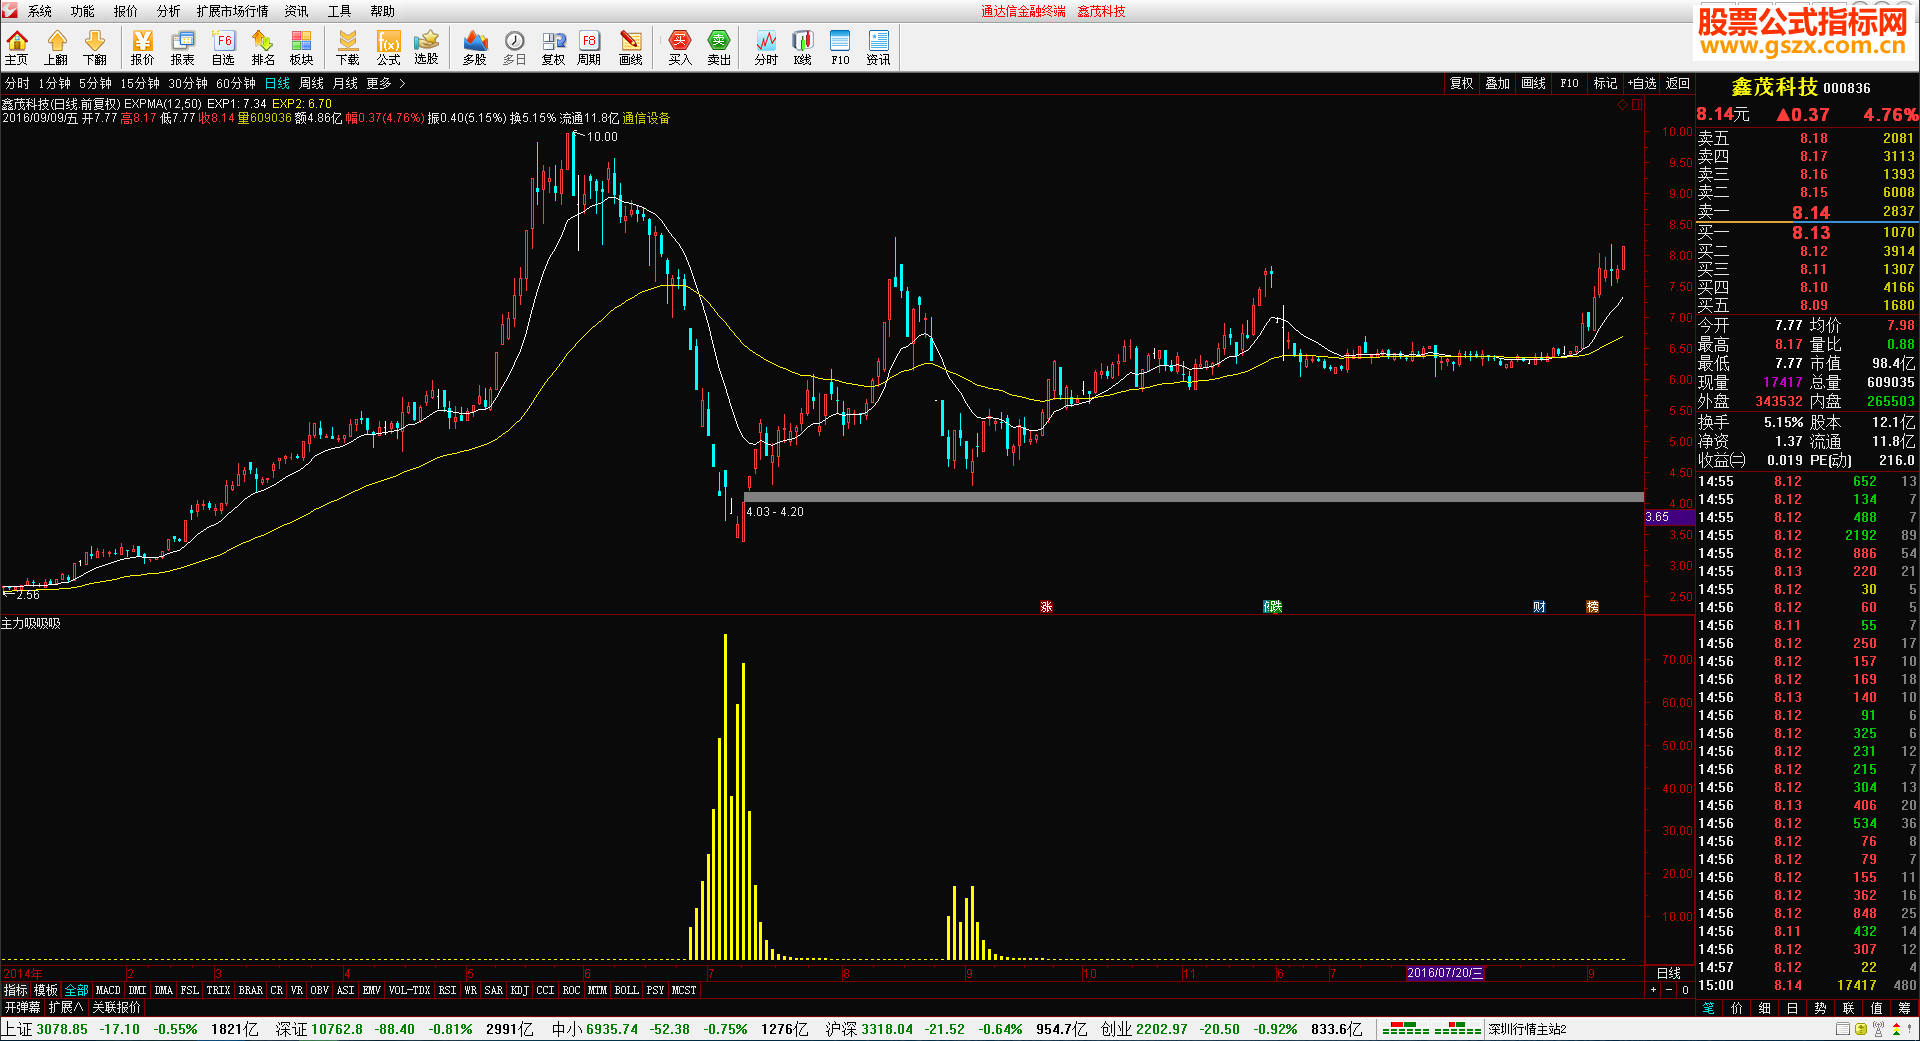Select the 月线 monthly period tab
The height and width of the screenshot is (1041, 1920).
[346, 84]
